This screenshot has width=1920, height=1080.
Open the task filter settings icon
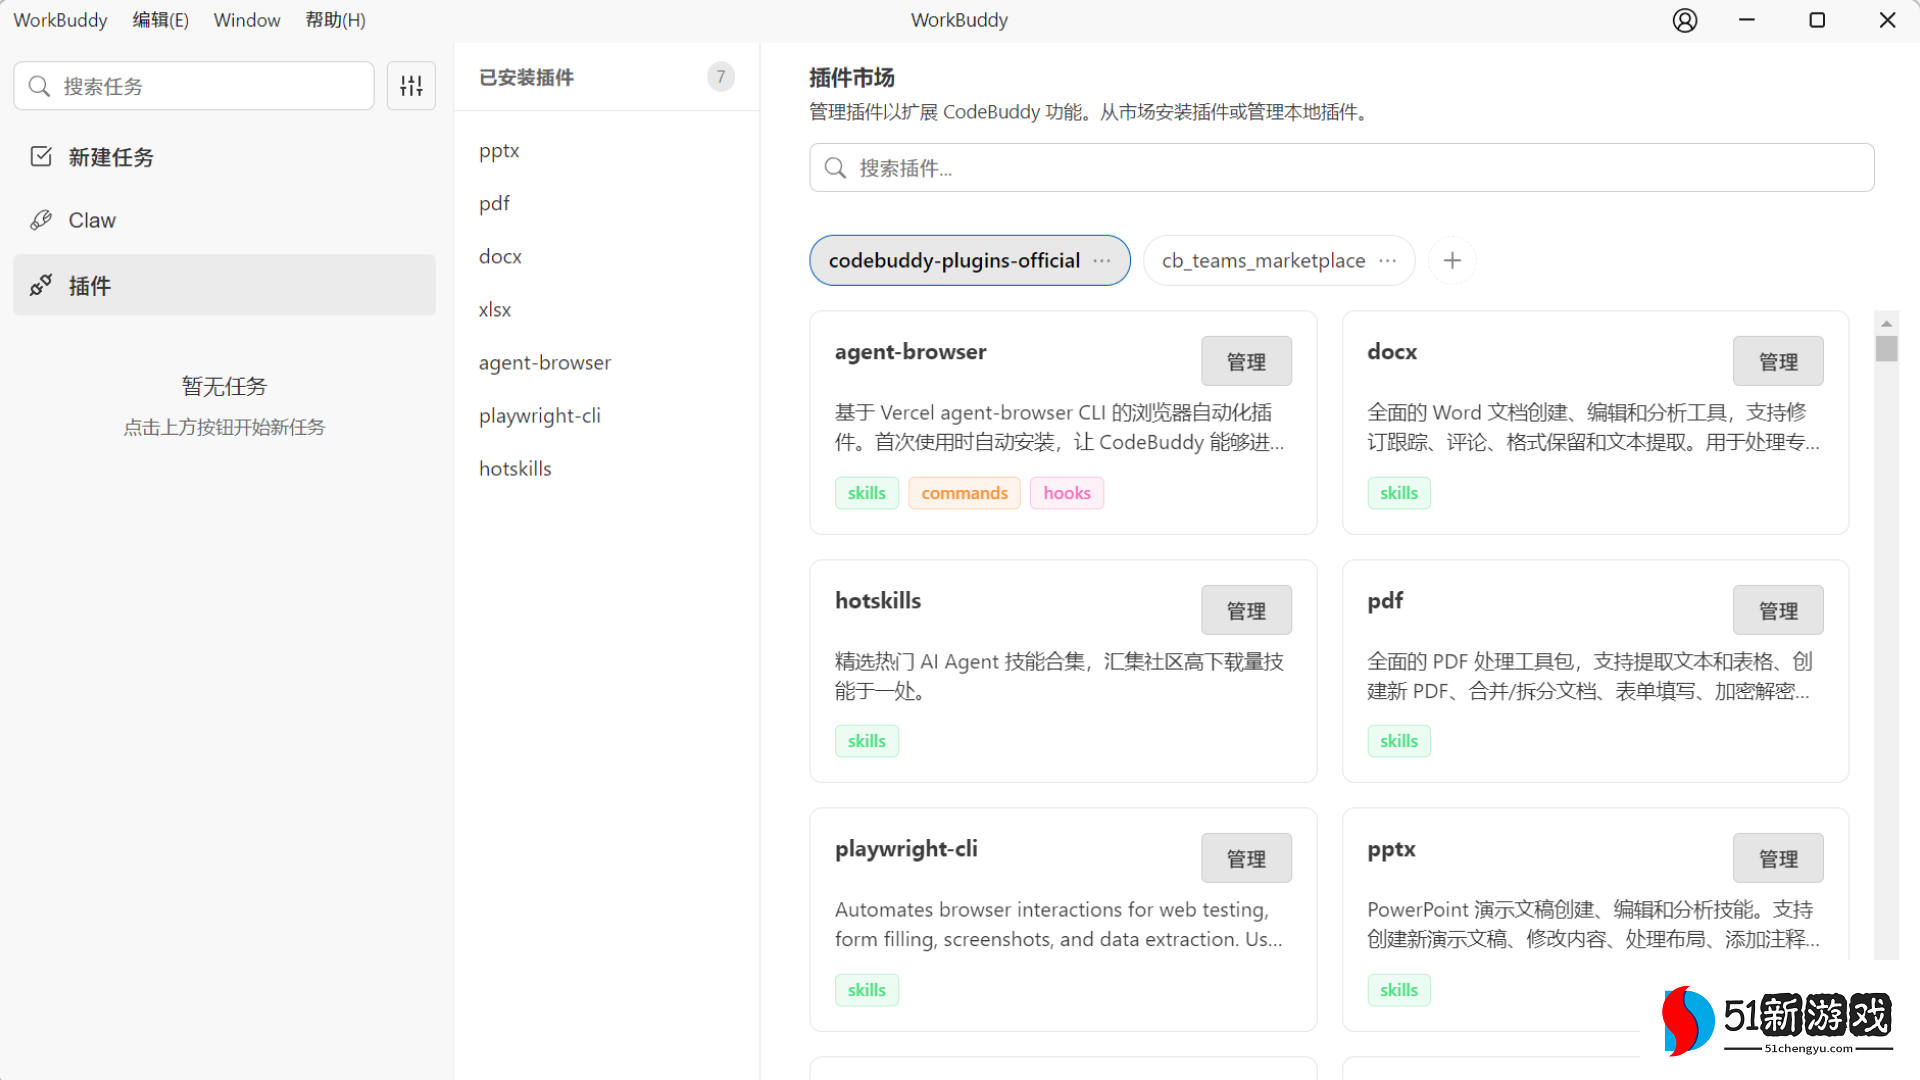(x=411, y=86)
